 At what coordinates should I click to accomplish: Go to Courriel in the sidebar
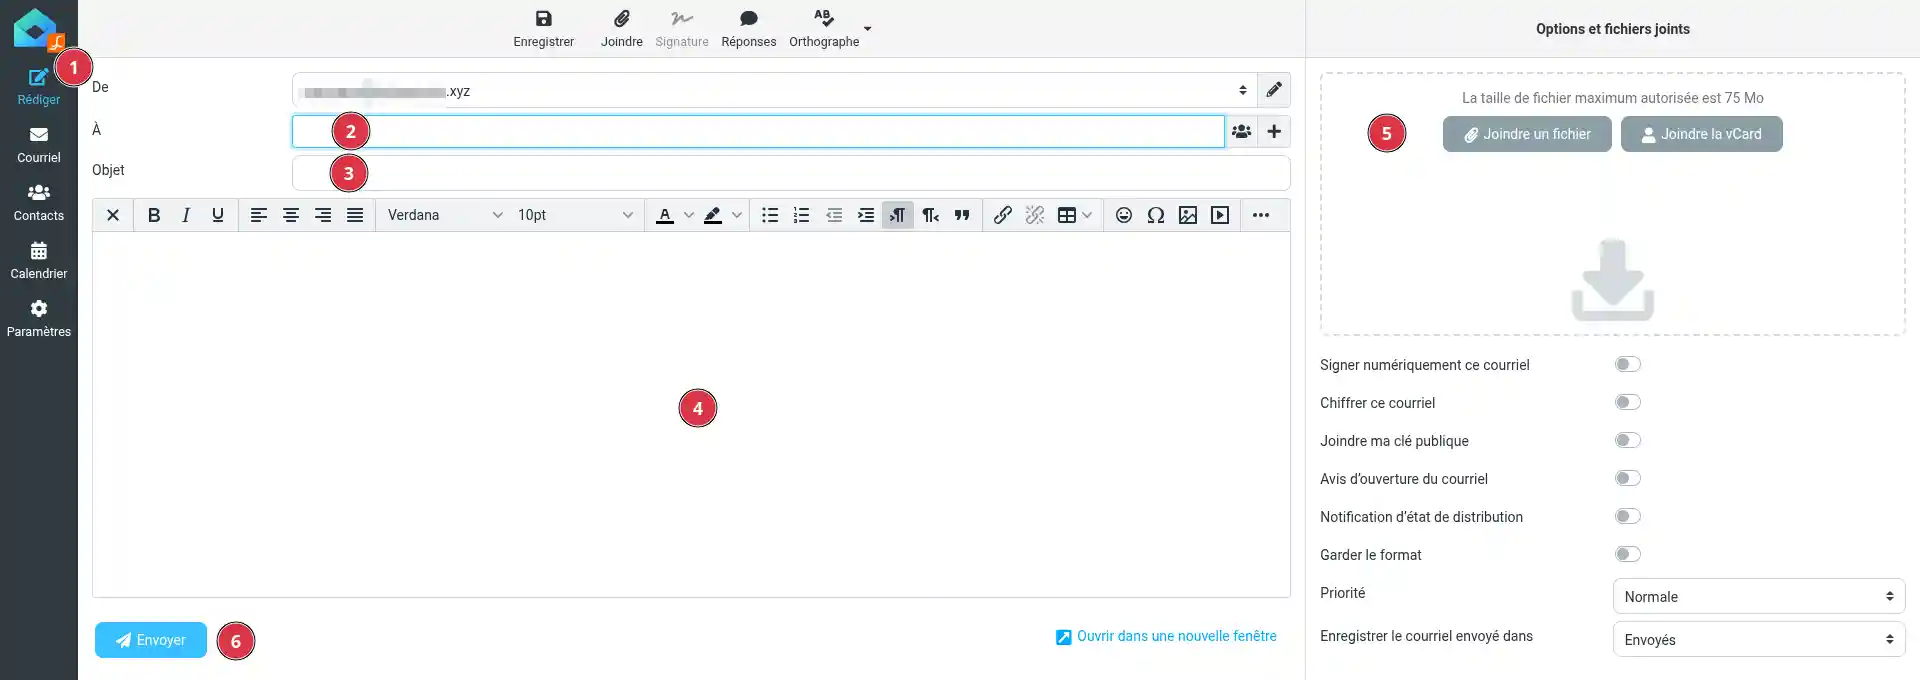pos(39,145)
